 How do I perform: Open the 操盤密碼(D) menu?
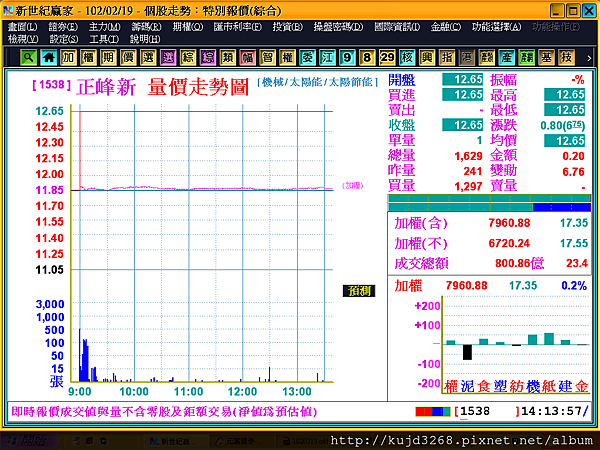click(338, 27)
